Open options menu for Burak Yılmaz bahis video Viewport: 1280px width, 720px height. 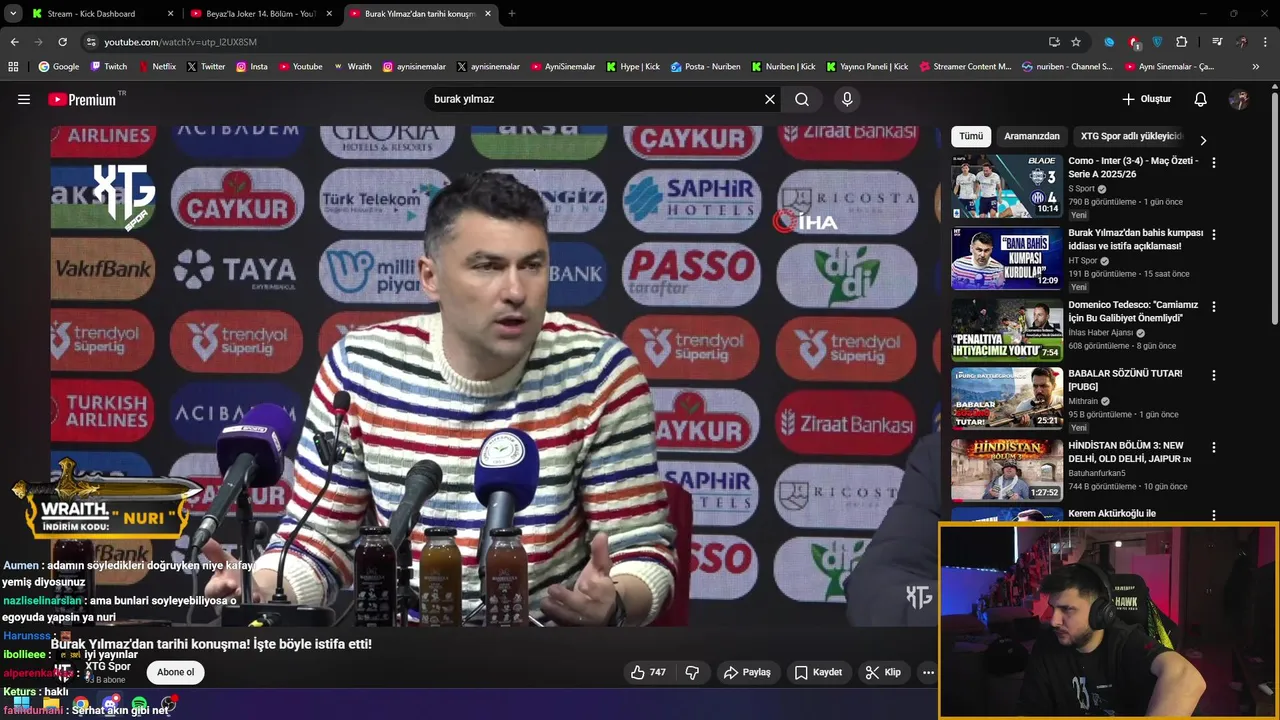(x=1214, y=234)
